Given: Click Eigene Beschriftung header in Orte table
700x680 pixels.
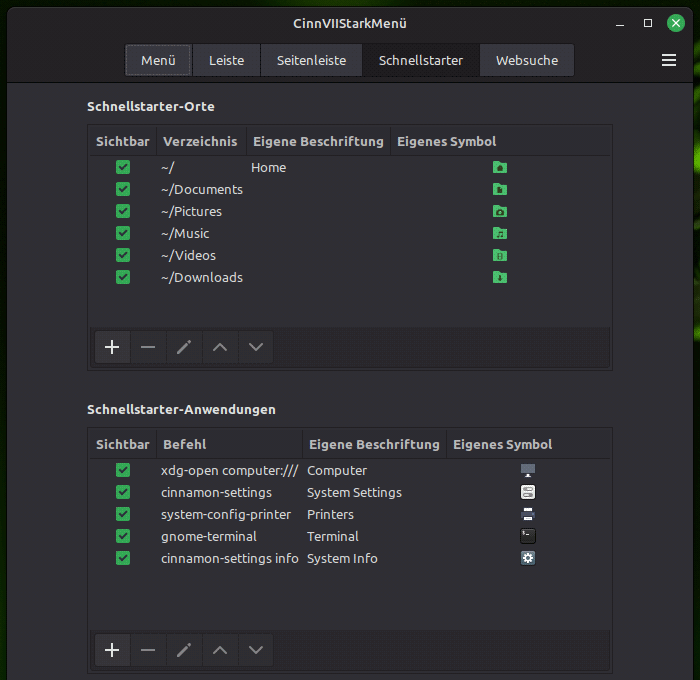Looking at the screenshot, I should (x=318, y=142).
